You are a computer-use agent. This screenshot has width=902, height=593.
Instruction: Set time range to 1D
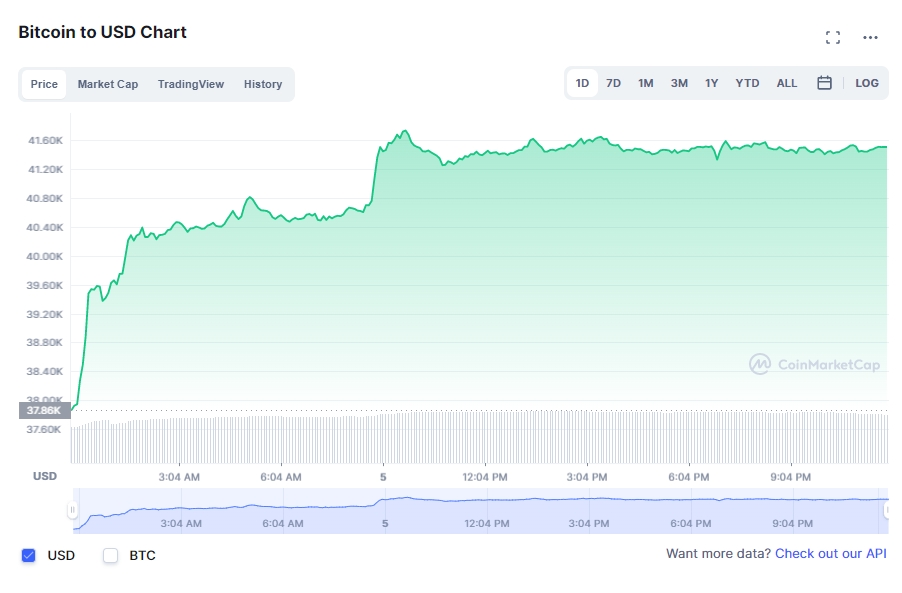point(582,83)
